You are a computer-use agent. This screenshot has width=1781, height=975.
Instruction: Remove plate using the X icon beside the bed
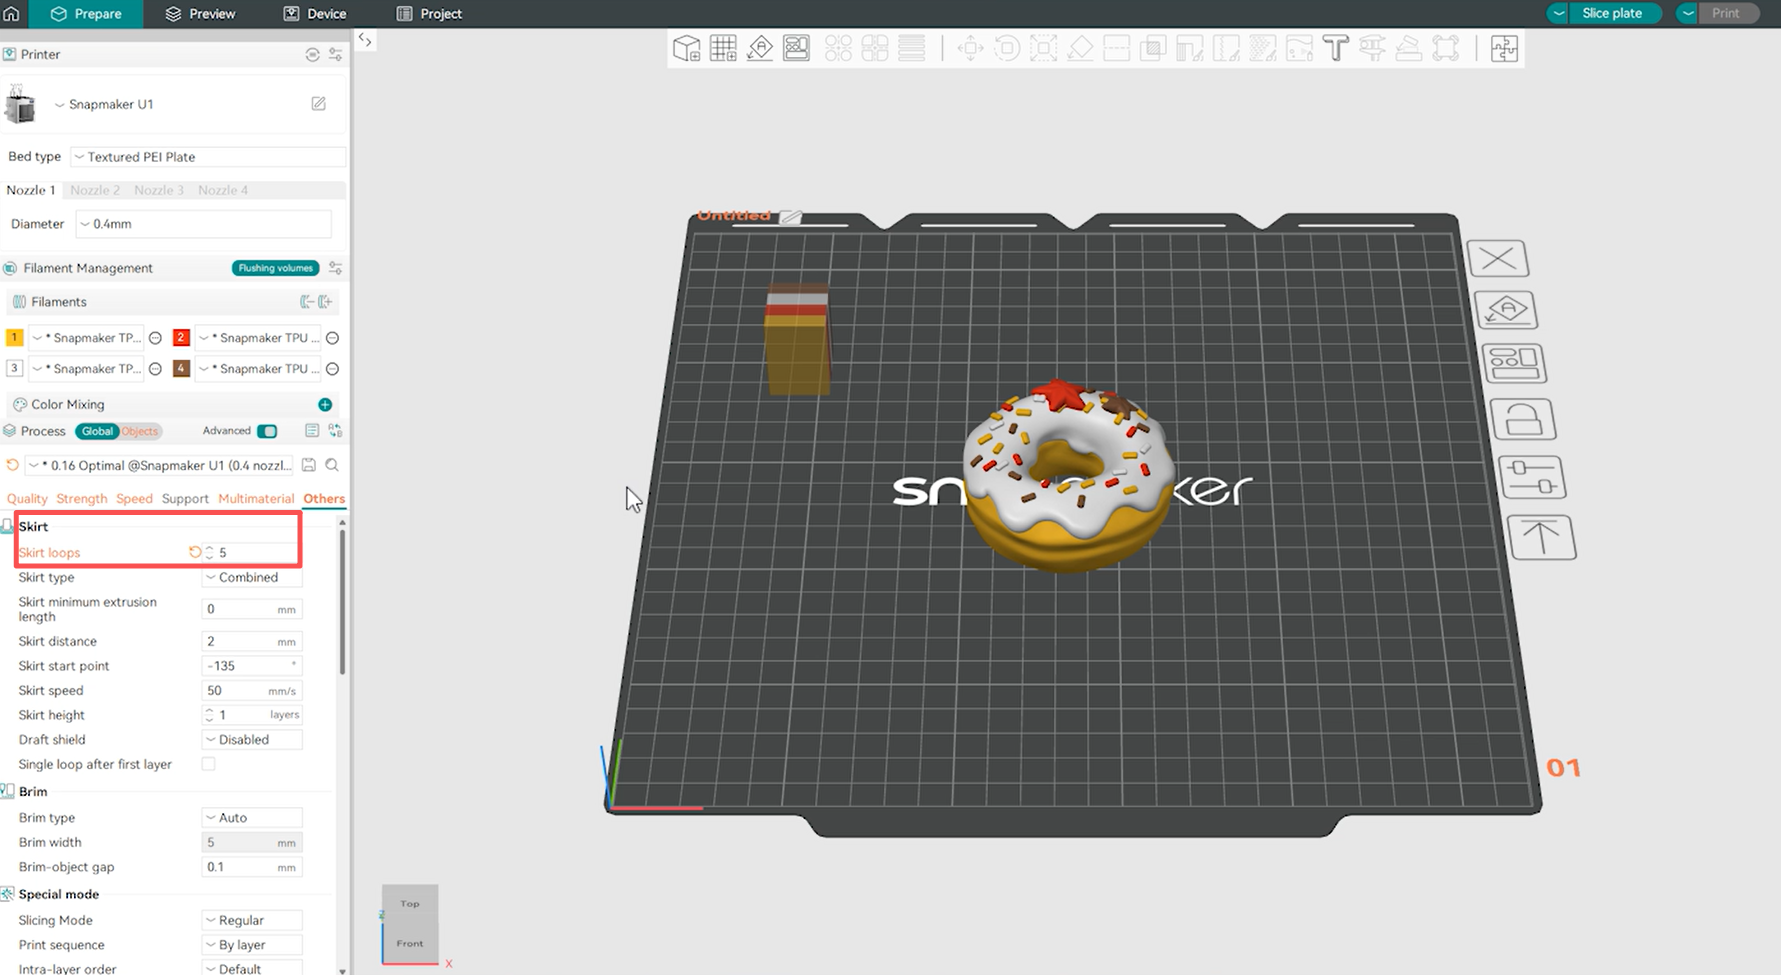tap(1498, 259)
